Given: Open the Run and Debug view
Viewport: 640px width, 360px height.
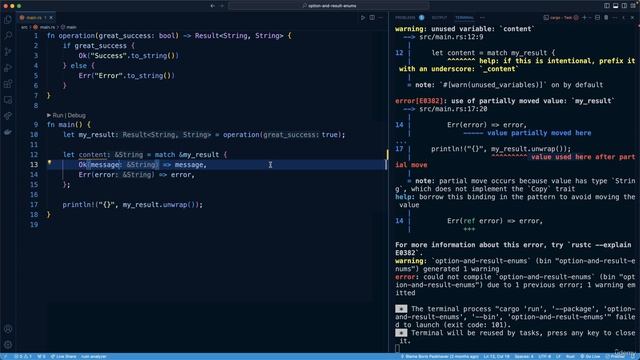Looking at the screenshot, I should (x=8, y=68).
